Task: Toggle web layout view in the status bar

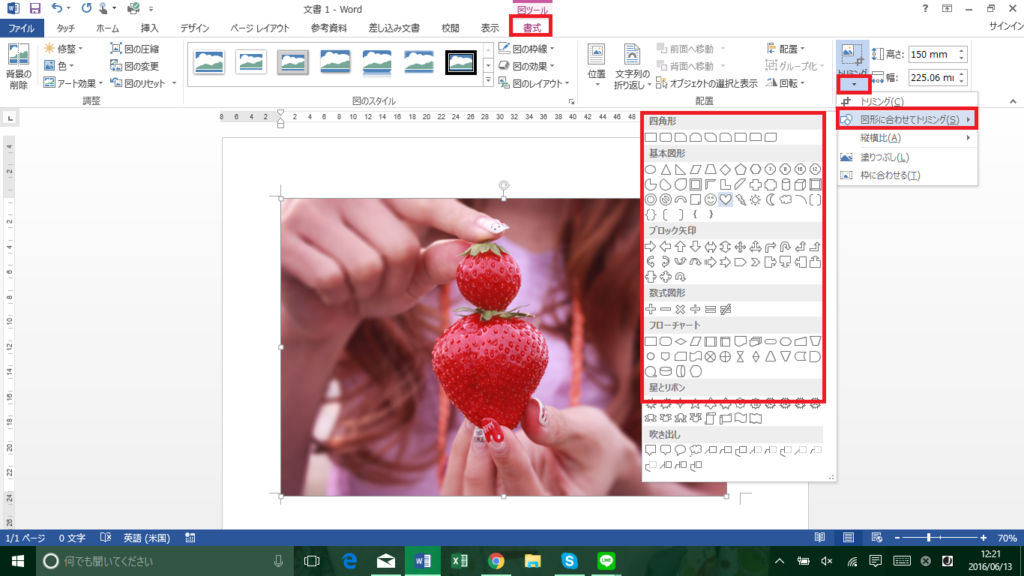Action: (876, 537)
